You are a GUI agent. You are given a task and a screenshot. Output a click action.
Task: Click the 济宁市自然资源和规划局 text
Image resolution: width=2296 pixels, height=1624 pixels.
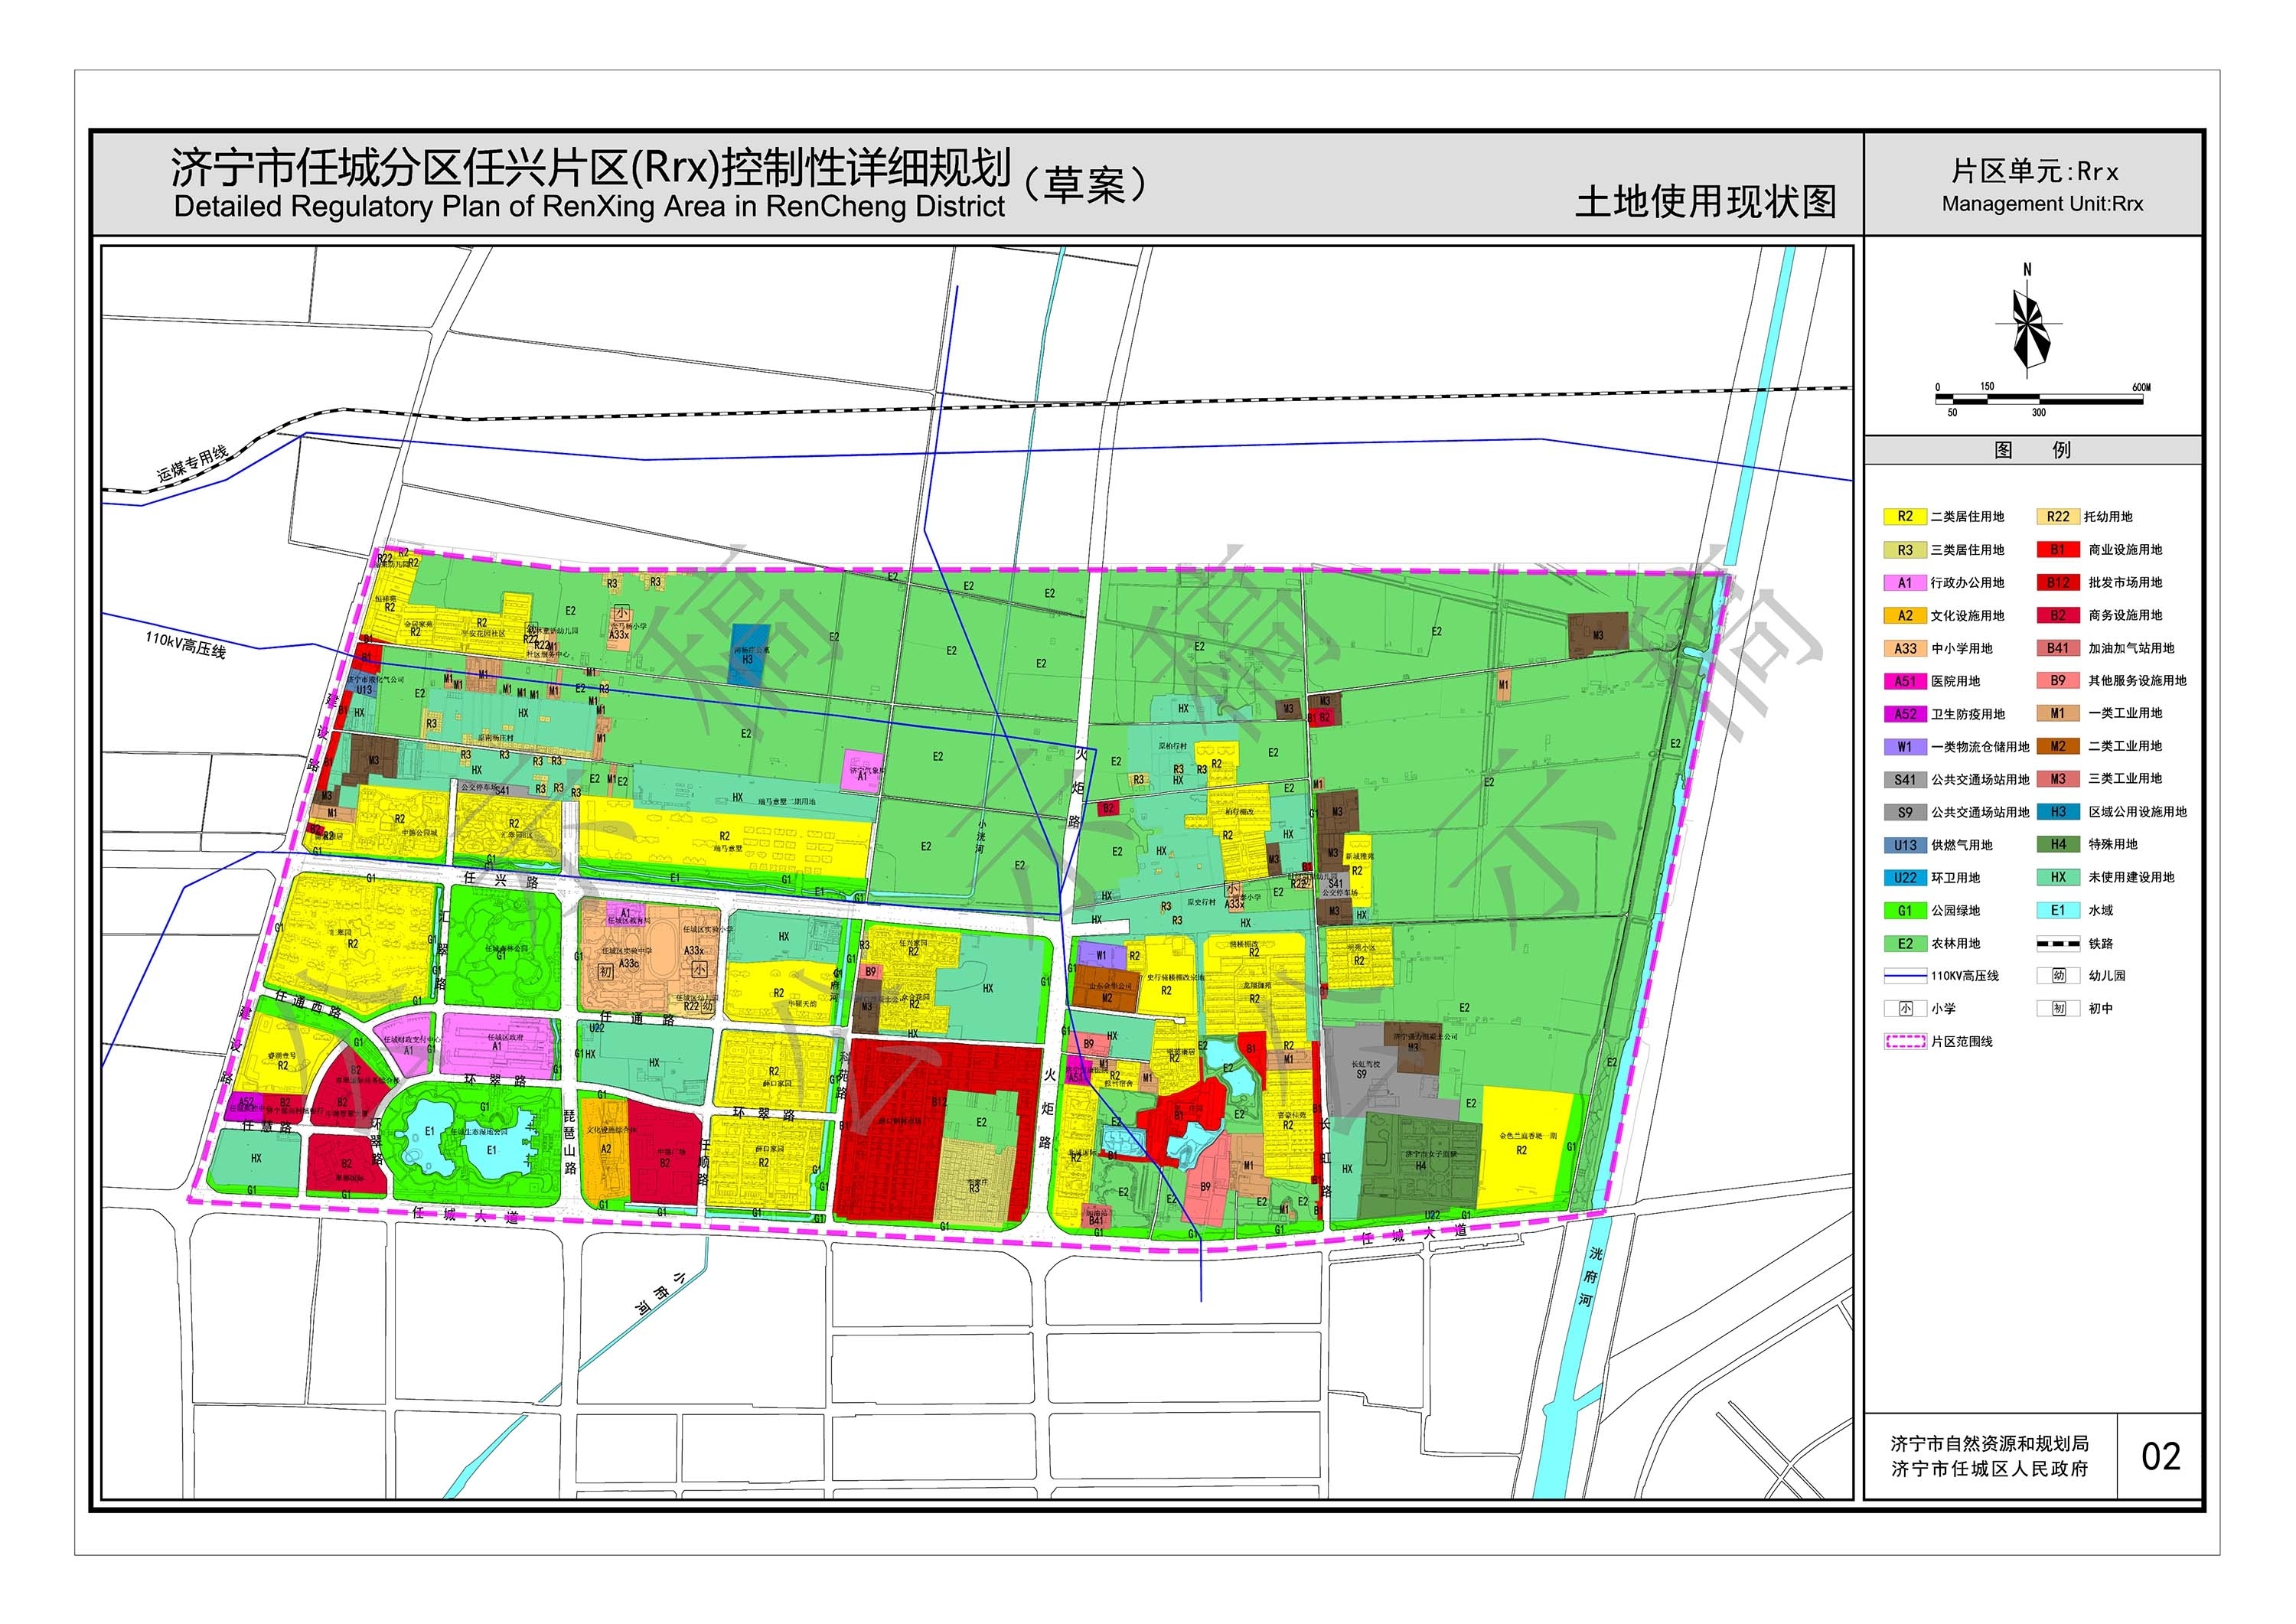1990,1444
